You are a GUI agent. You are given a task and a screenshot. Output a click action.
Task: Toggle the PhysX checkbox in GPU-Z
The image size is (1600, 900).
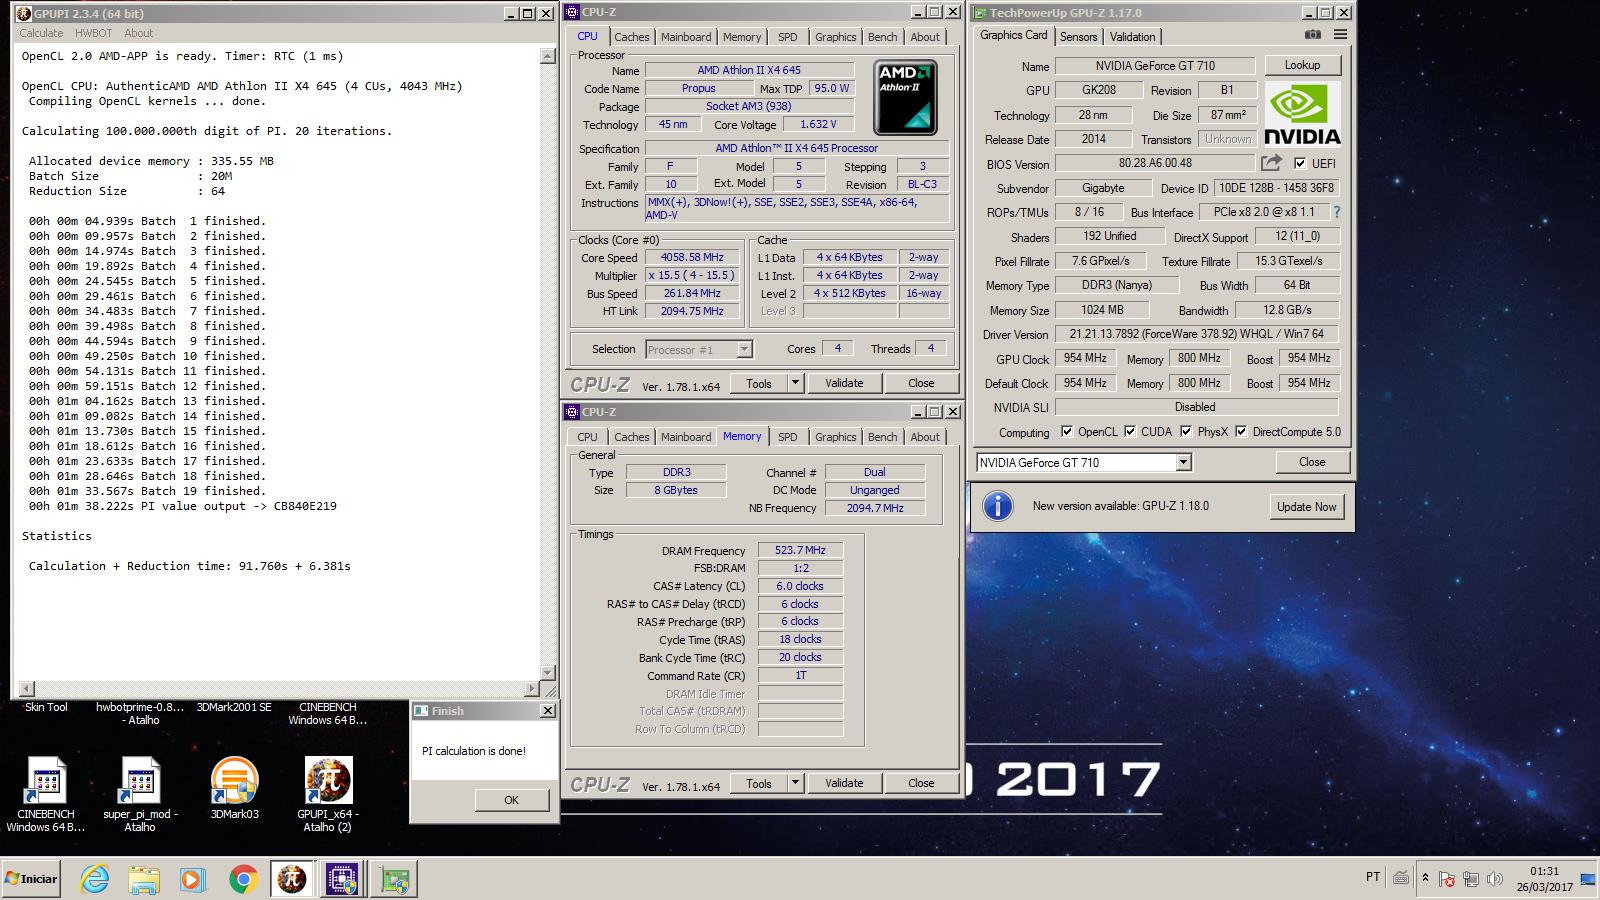tap(1186, 432)
